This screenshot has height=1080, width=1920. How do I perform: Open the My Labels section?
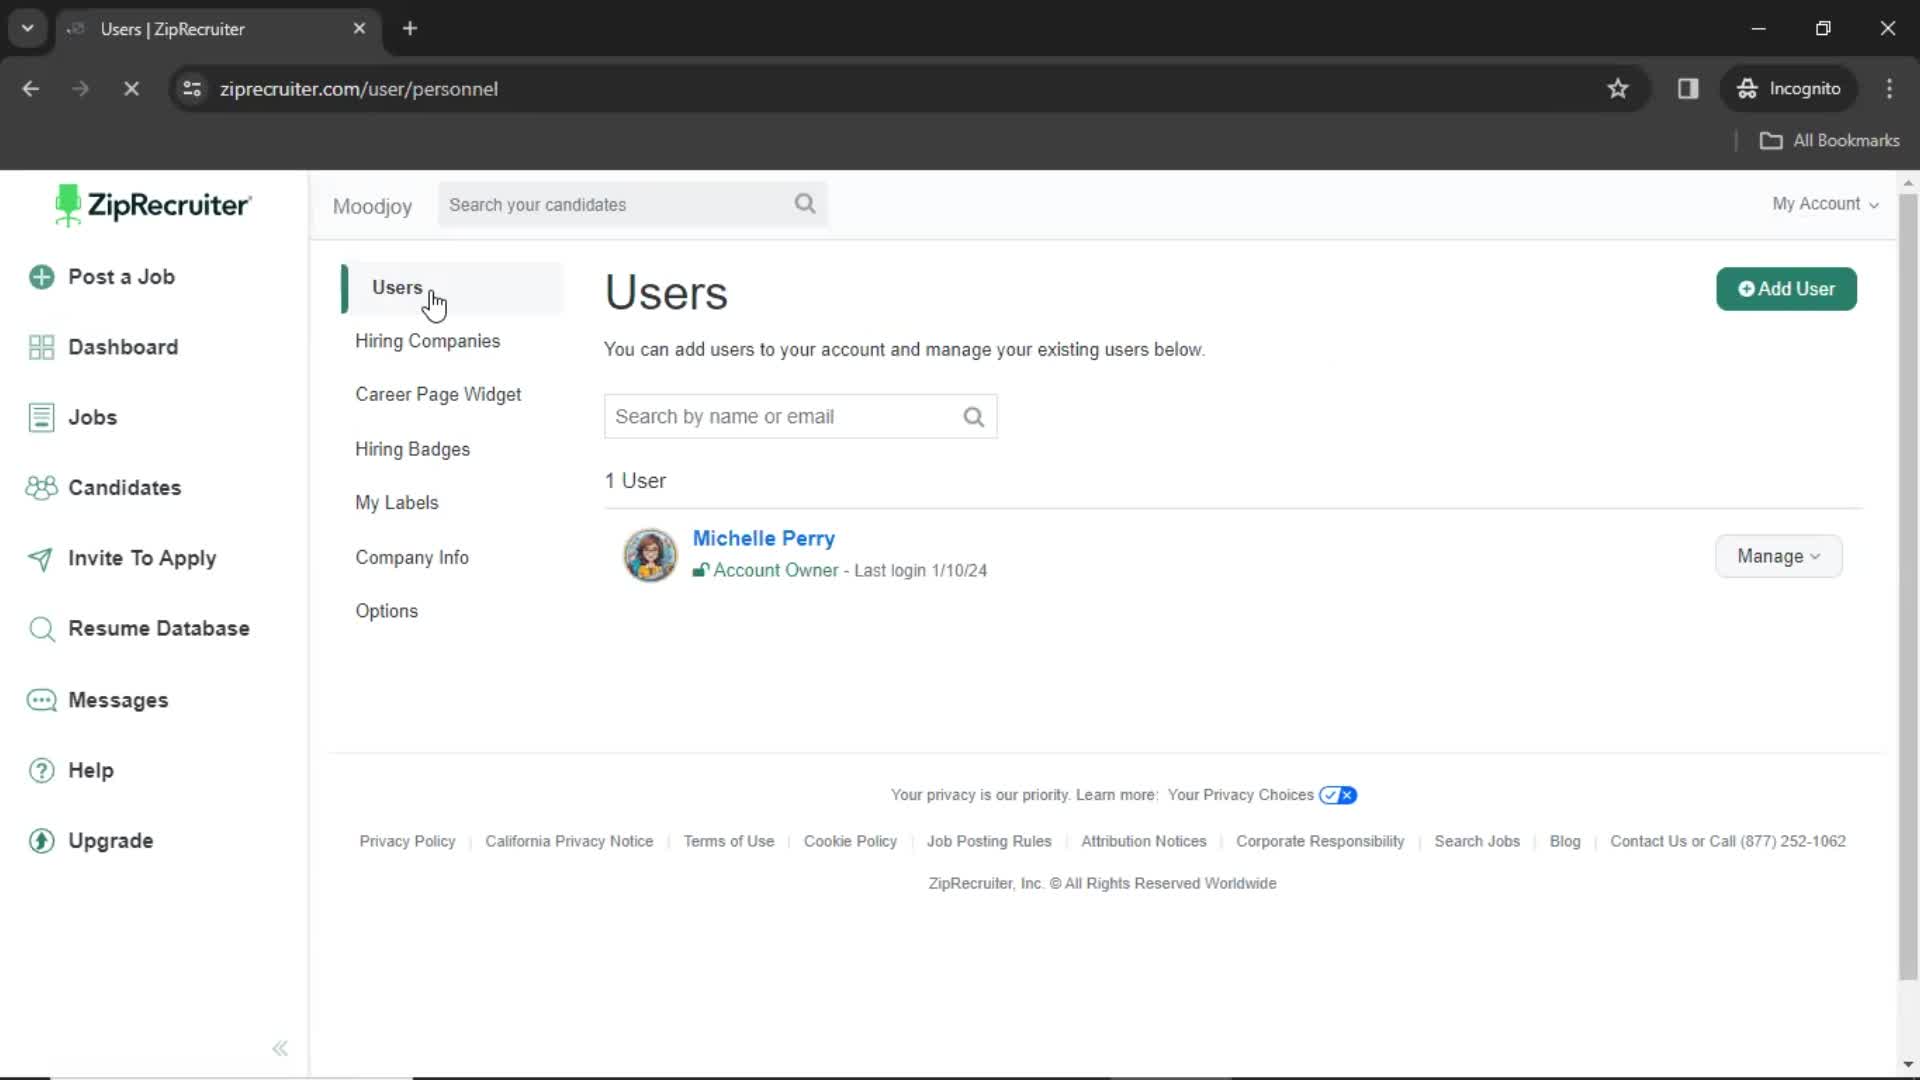[x=396, y=503]
